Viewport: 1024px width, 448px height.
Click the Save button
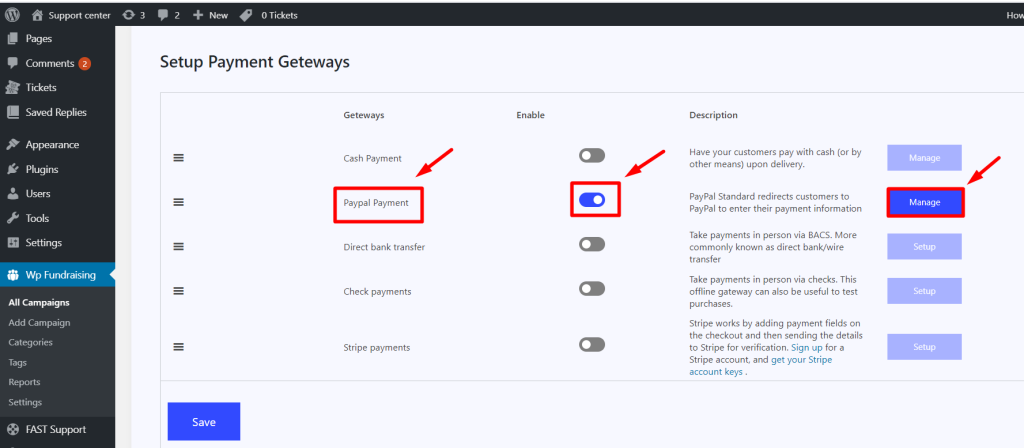204,422
